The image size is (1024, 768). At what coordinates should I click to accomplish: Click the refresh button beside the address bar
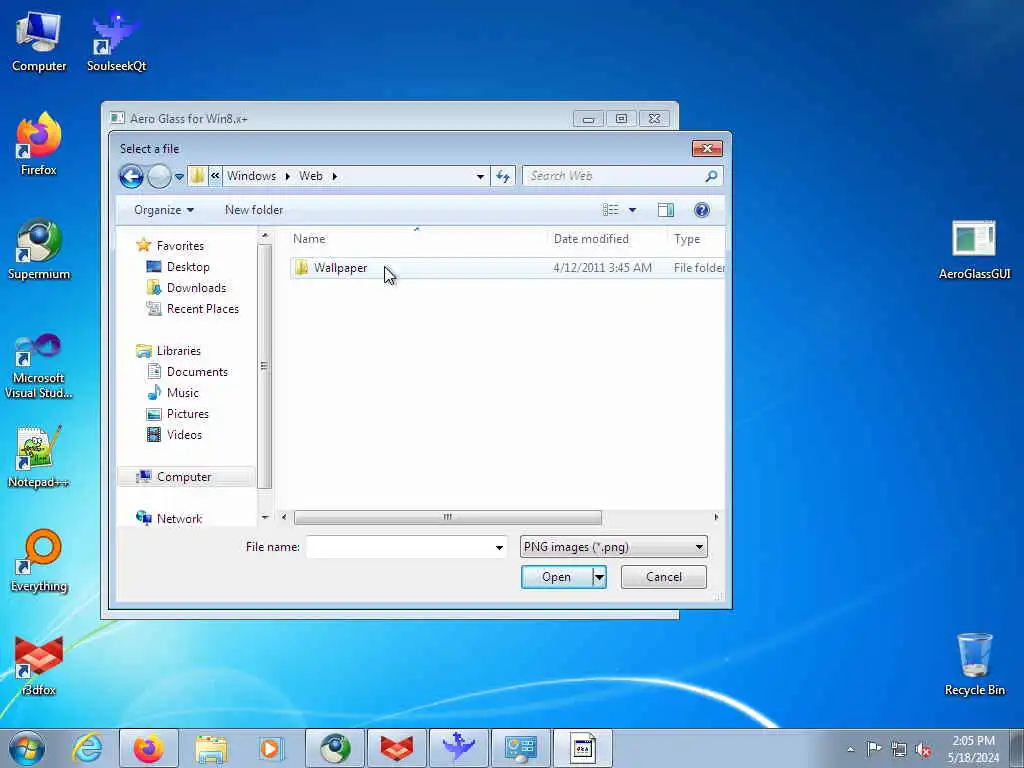pyautogui.click(x=503, y=176)
